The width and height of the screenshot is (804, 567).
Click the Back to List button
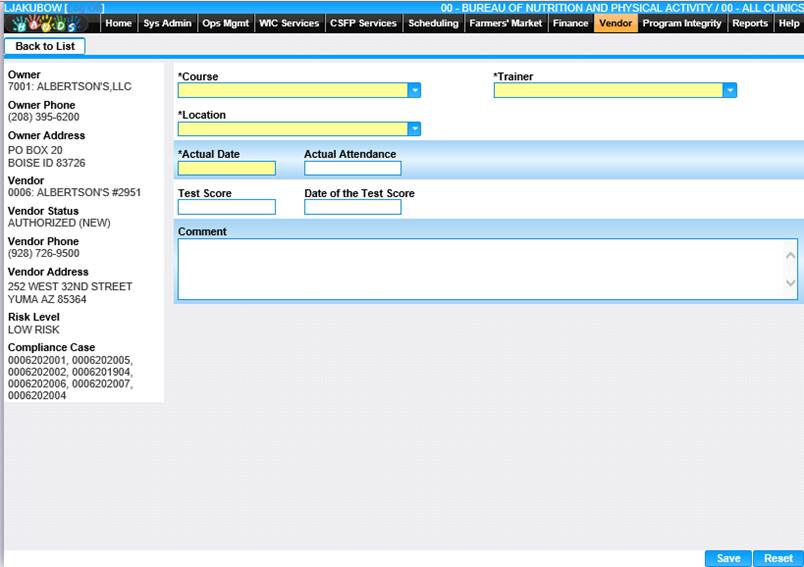pos(45,46)
